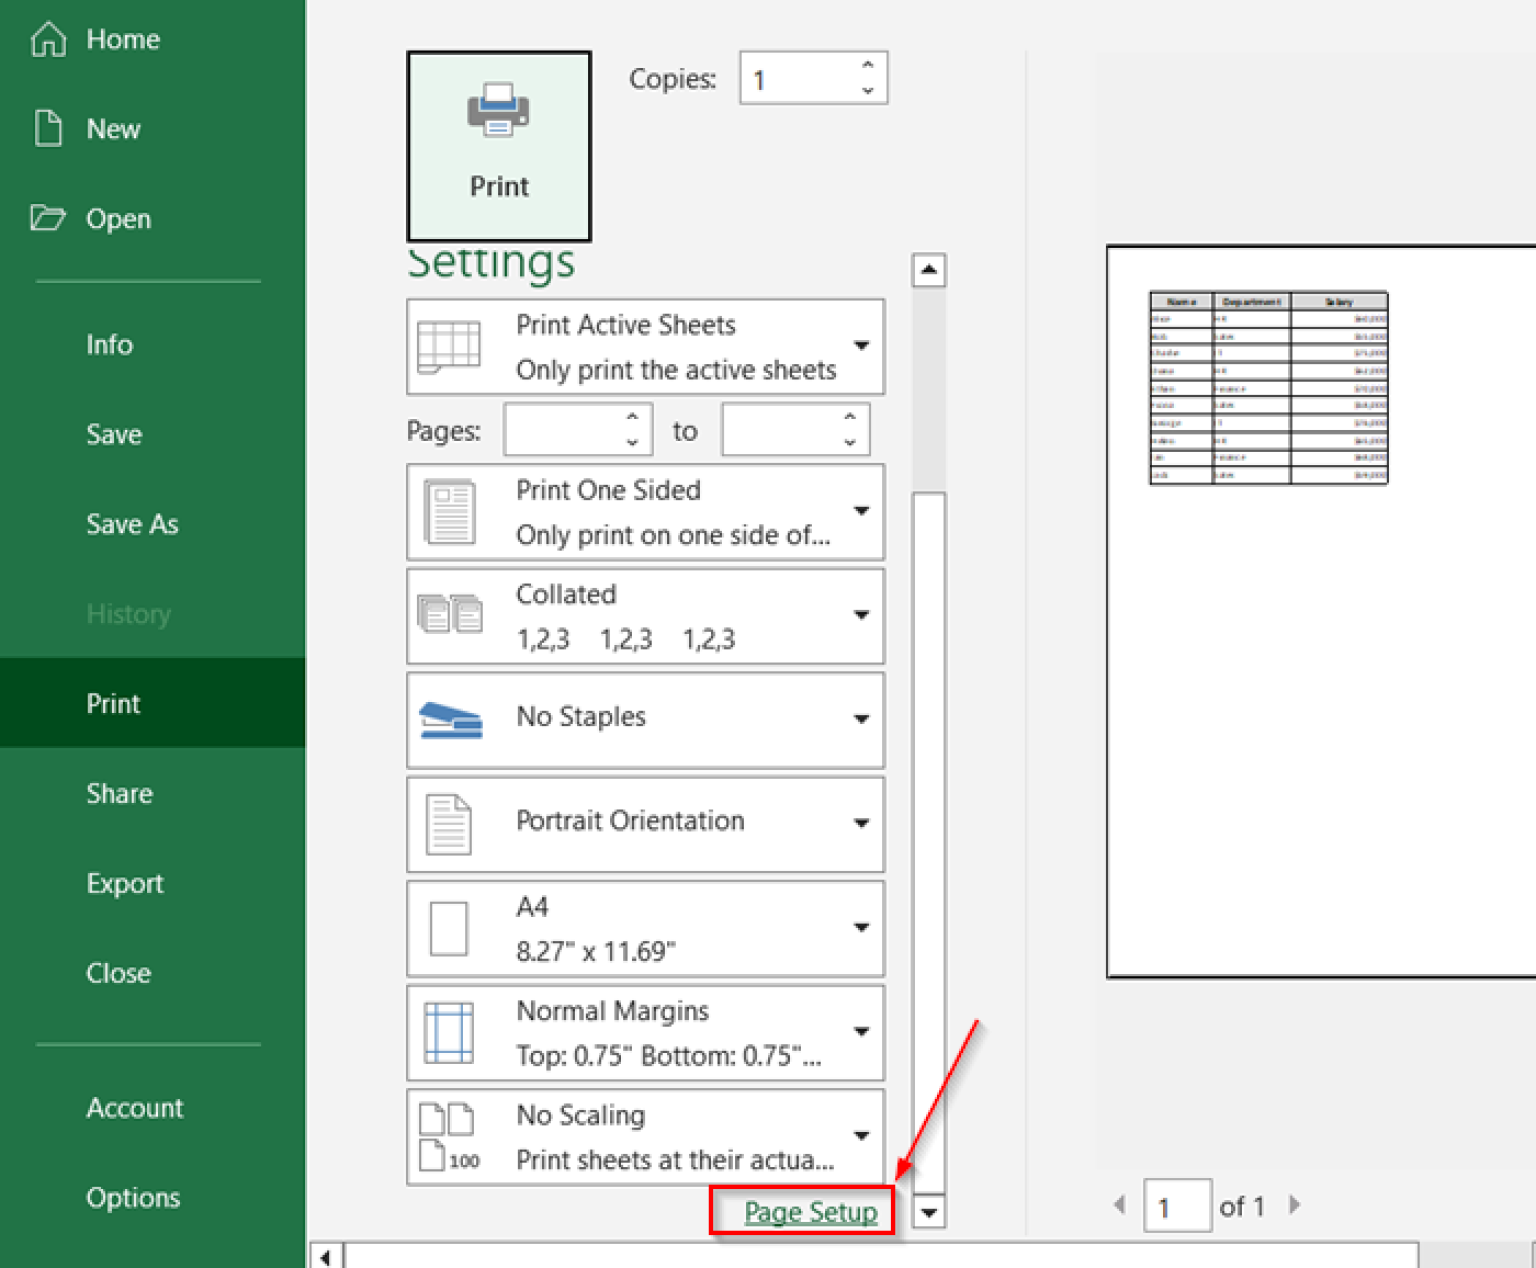
Task: Open the orientation dropdown
Action: pos(861,822)
